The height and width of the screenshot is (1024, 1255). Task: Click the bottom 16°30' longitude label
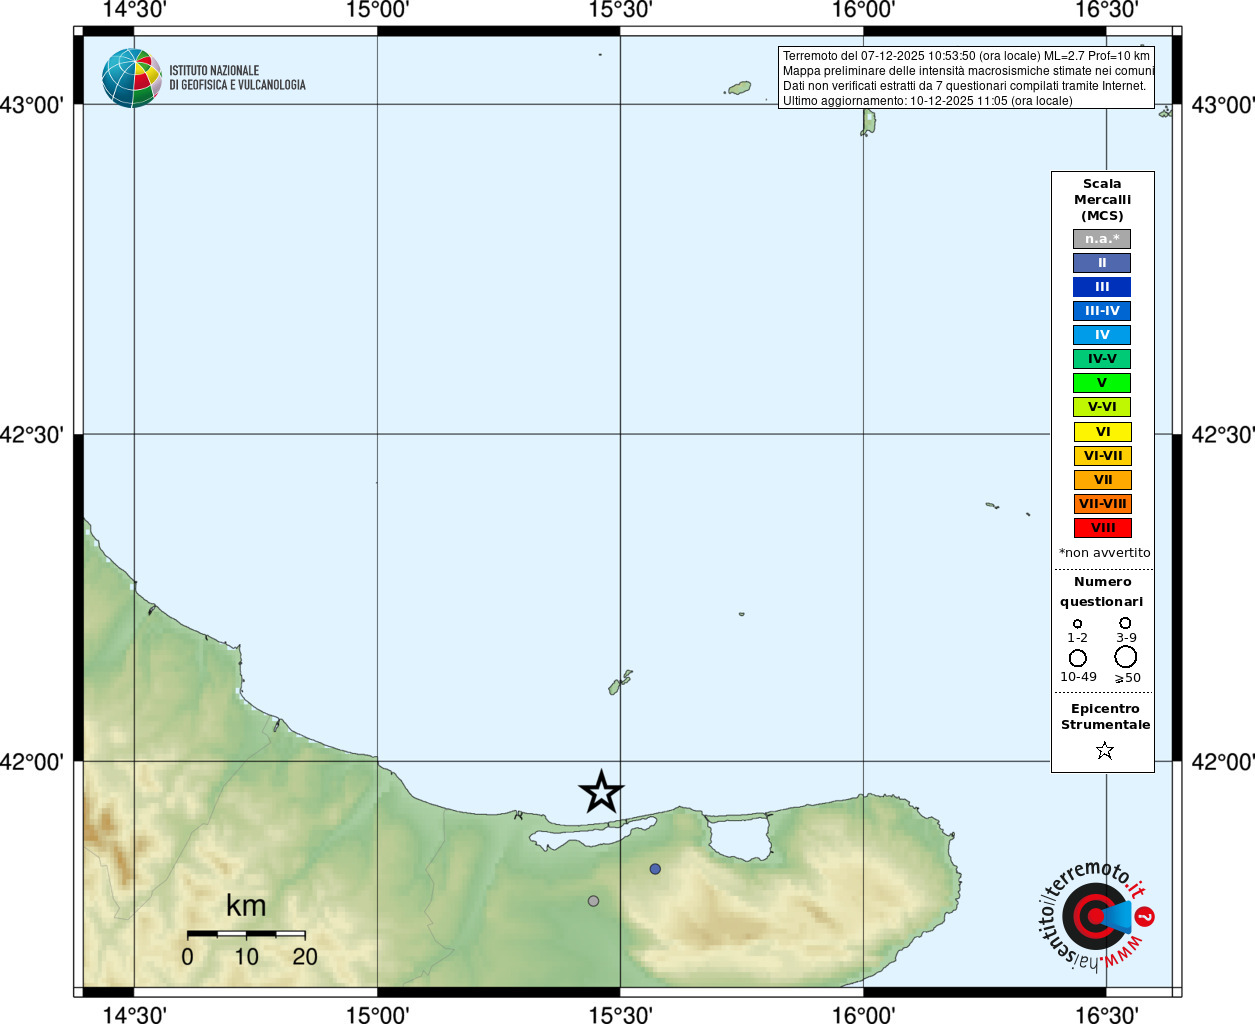point(1106,1015)
